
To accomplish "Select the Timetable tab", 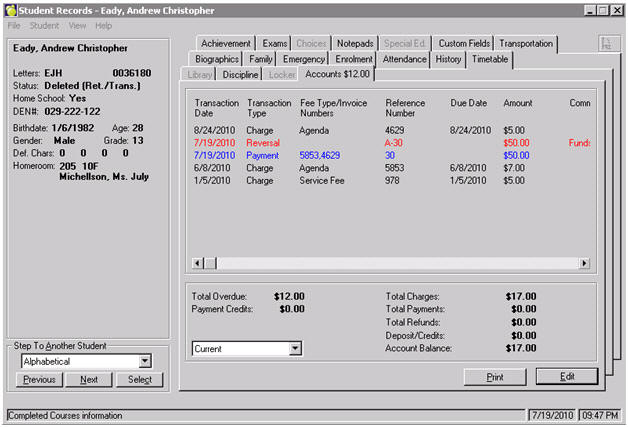I will pyautogui.click(x=489, y=59).
